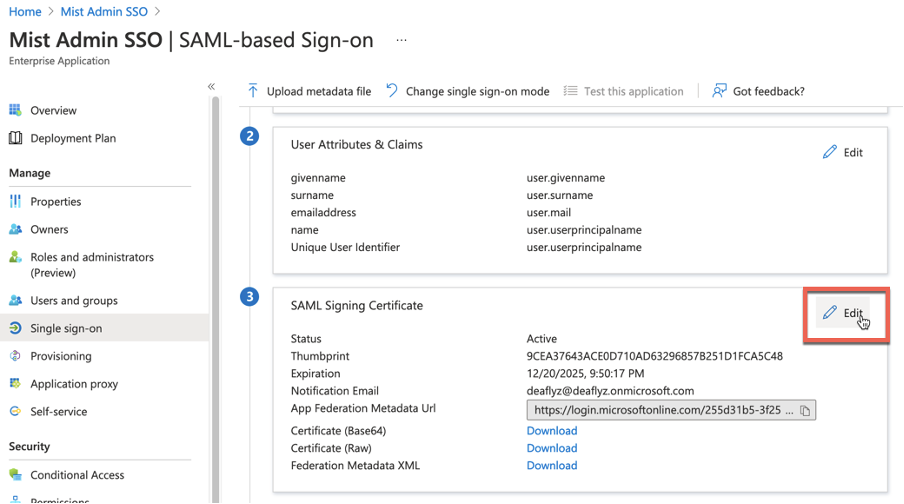Collapse the left sidebar with double chevron
This screenshot has width=904, height=504.
pyautogui.click(x=211, y=87)
